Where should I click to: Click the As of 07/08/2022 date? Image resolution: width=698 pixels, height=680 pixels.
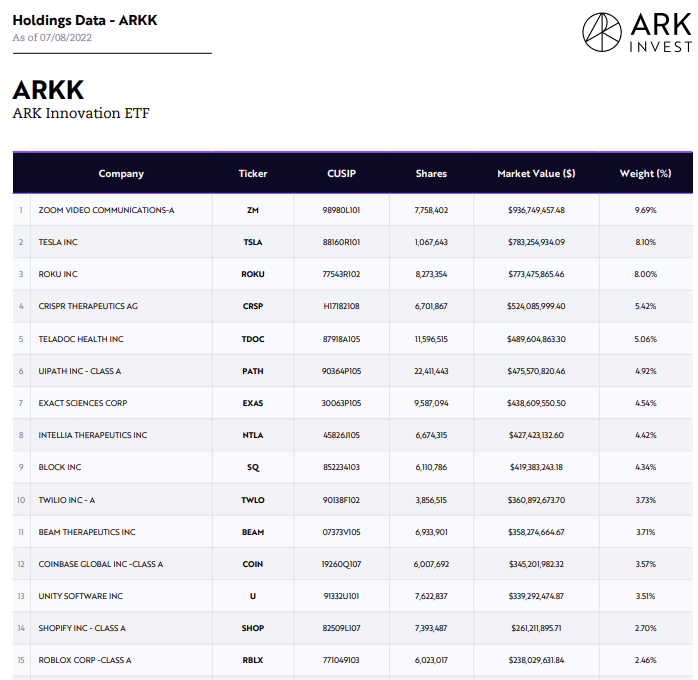pos(52,37)
